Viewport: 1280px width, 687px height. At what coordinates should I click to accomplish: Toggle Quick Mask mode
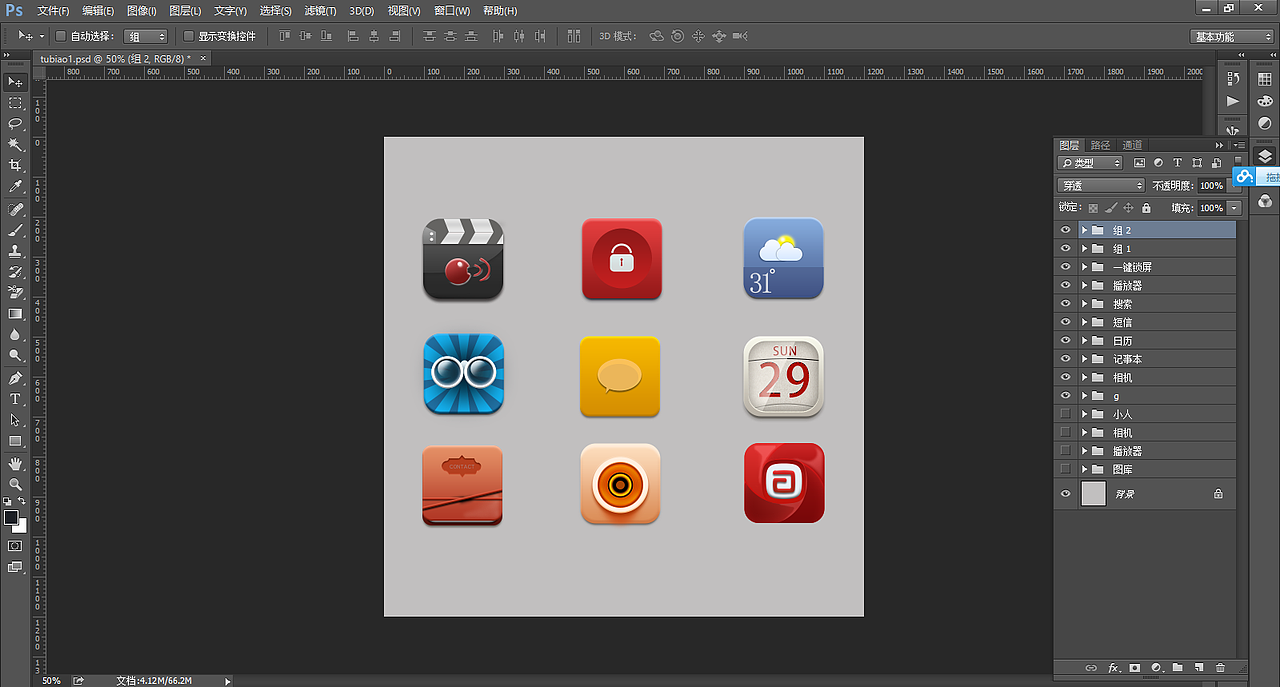[x=15, y=546]
